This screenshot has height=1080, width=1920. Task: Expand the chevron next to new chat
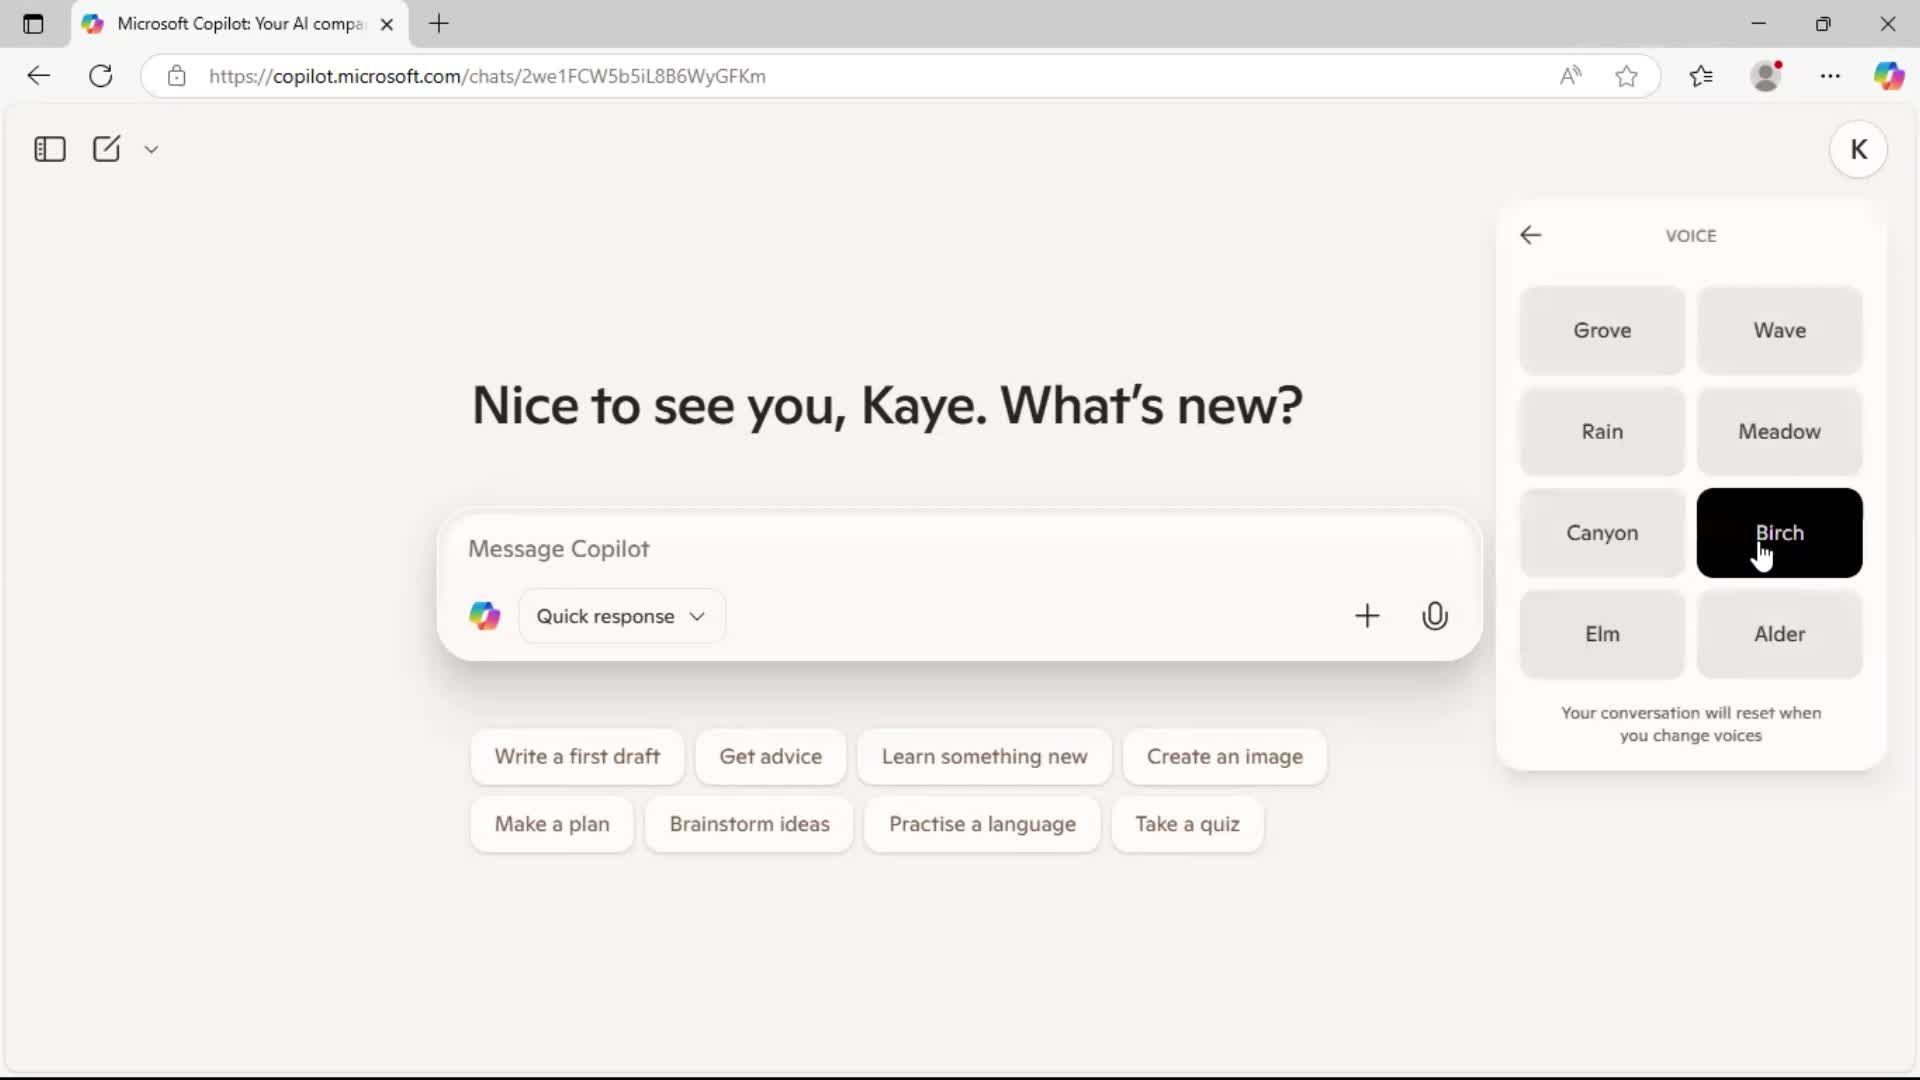click(x=151, y=149)
